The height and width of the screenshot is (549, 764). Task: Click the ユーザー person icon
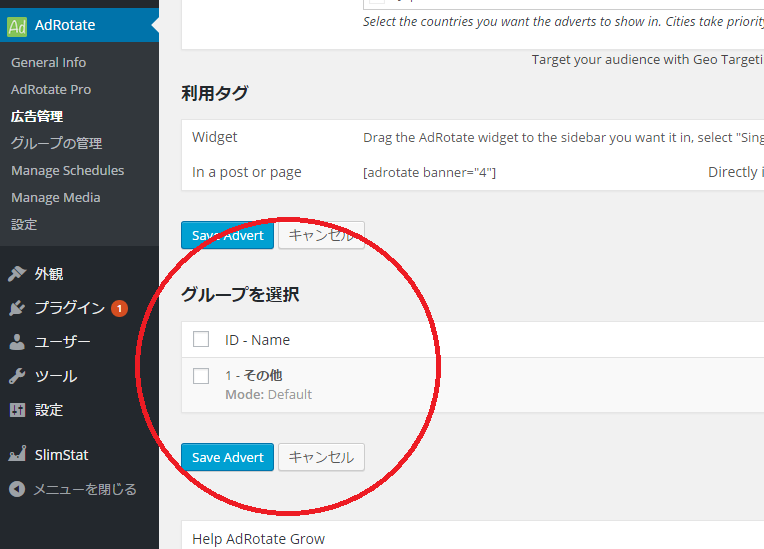point(17,342)
